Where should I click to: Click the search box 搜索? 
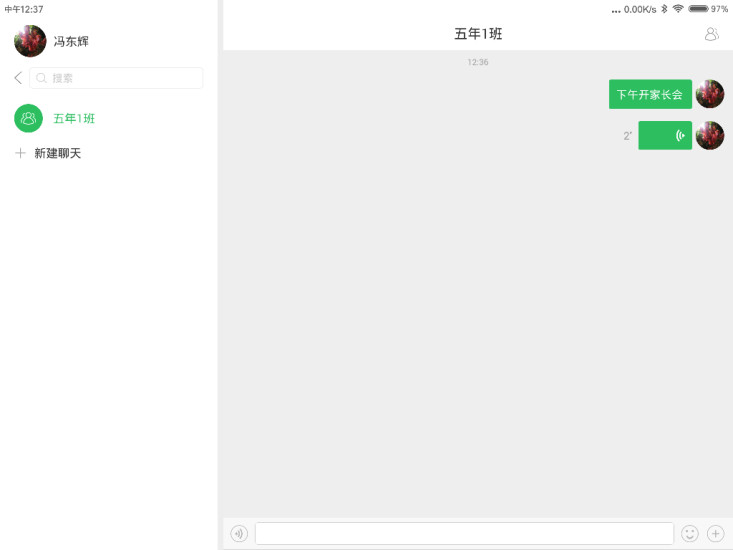coord(116,78)
